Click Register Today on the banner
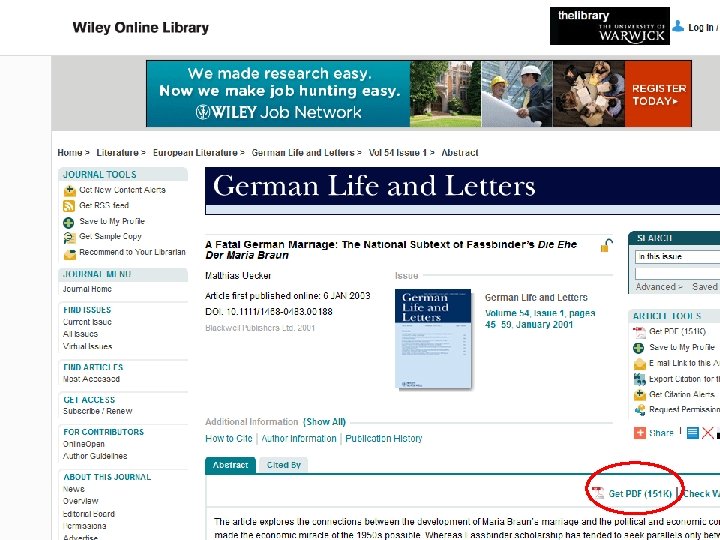 (x=658, y=94)
